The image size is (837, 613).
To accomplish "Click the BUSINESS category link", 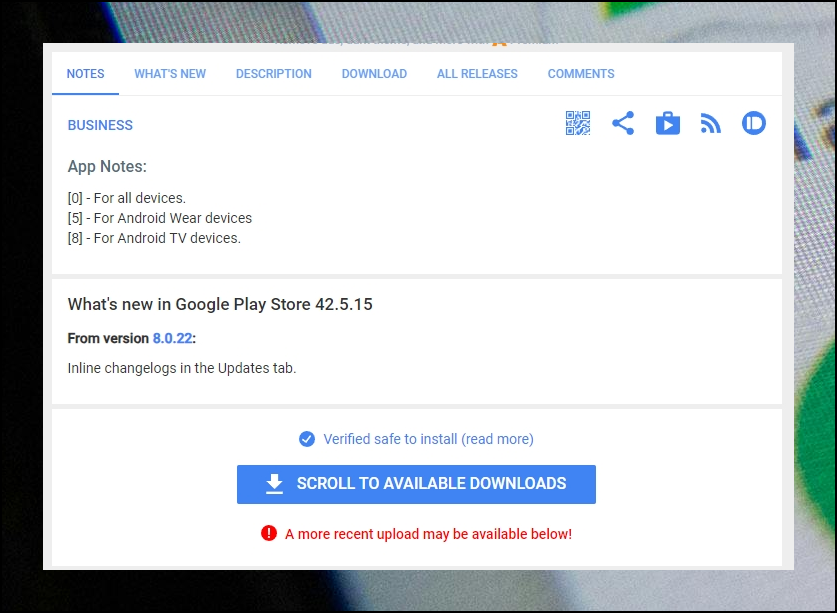I will (100, 125).
